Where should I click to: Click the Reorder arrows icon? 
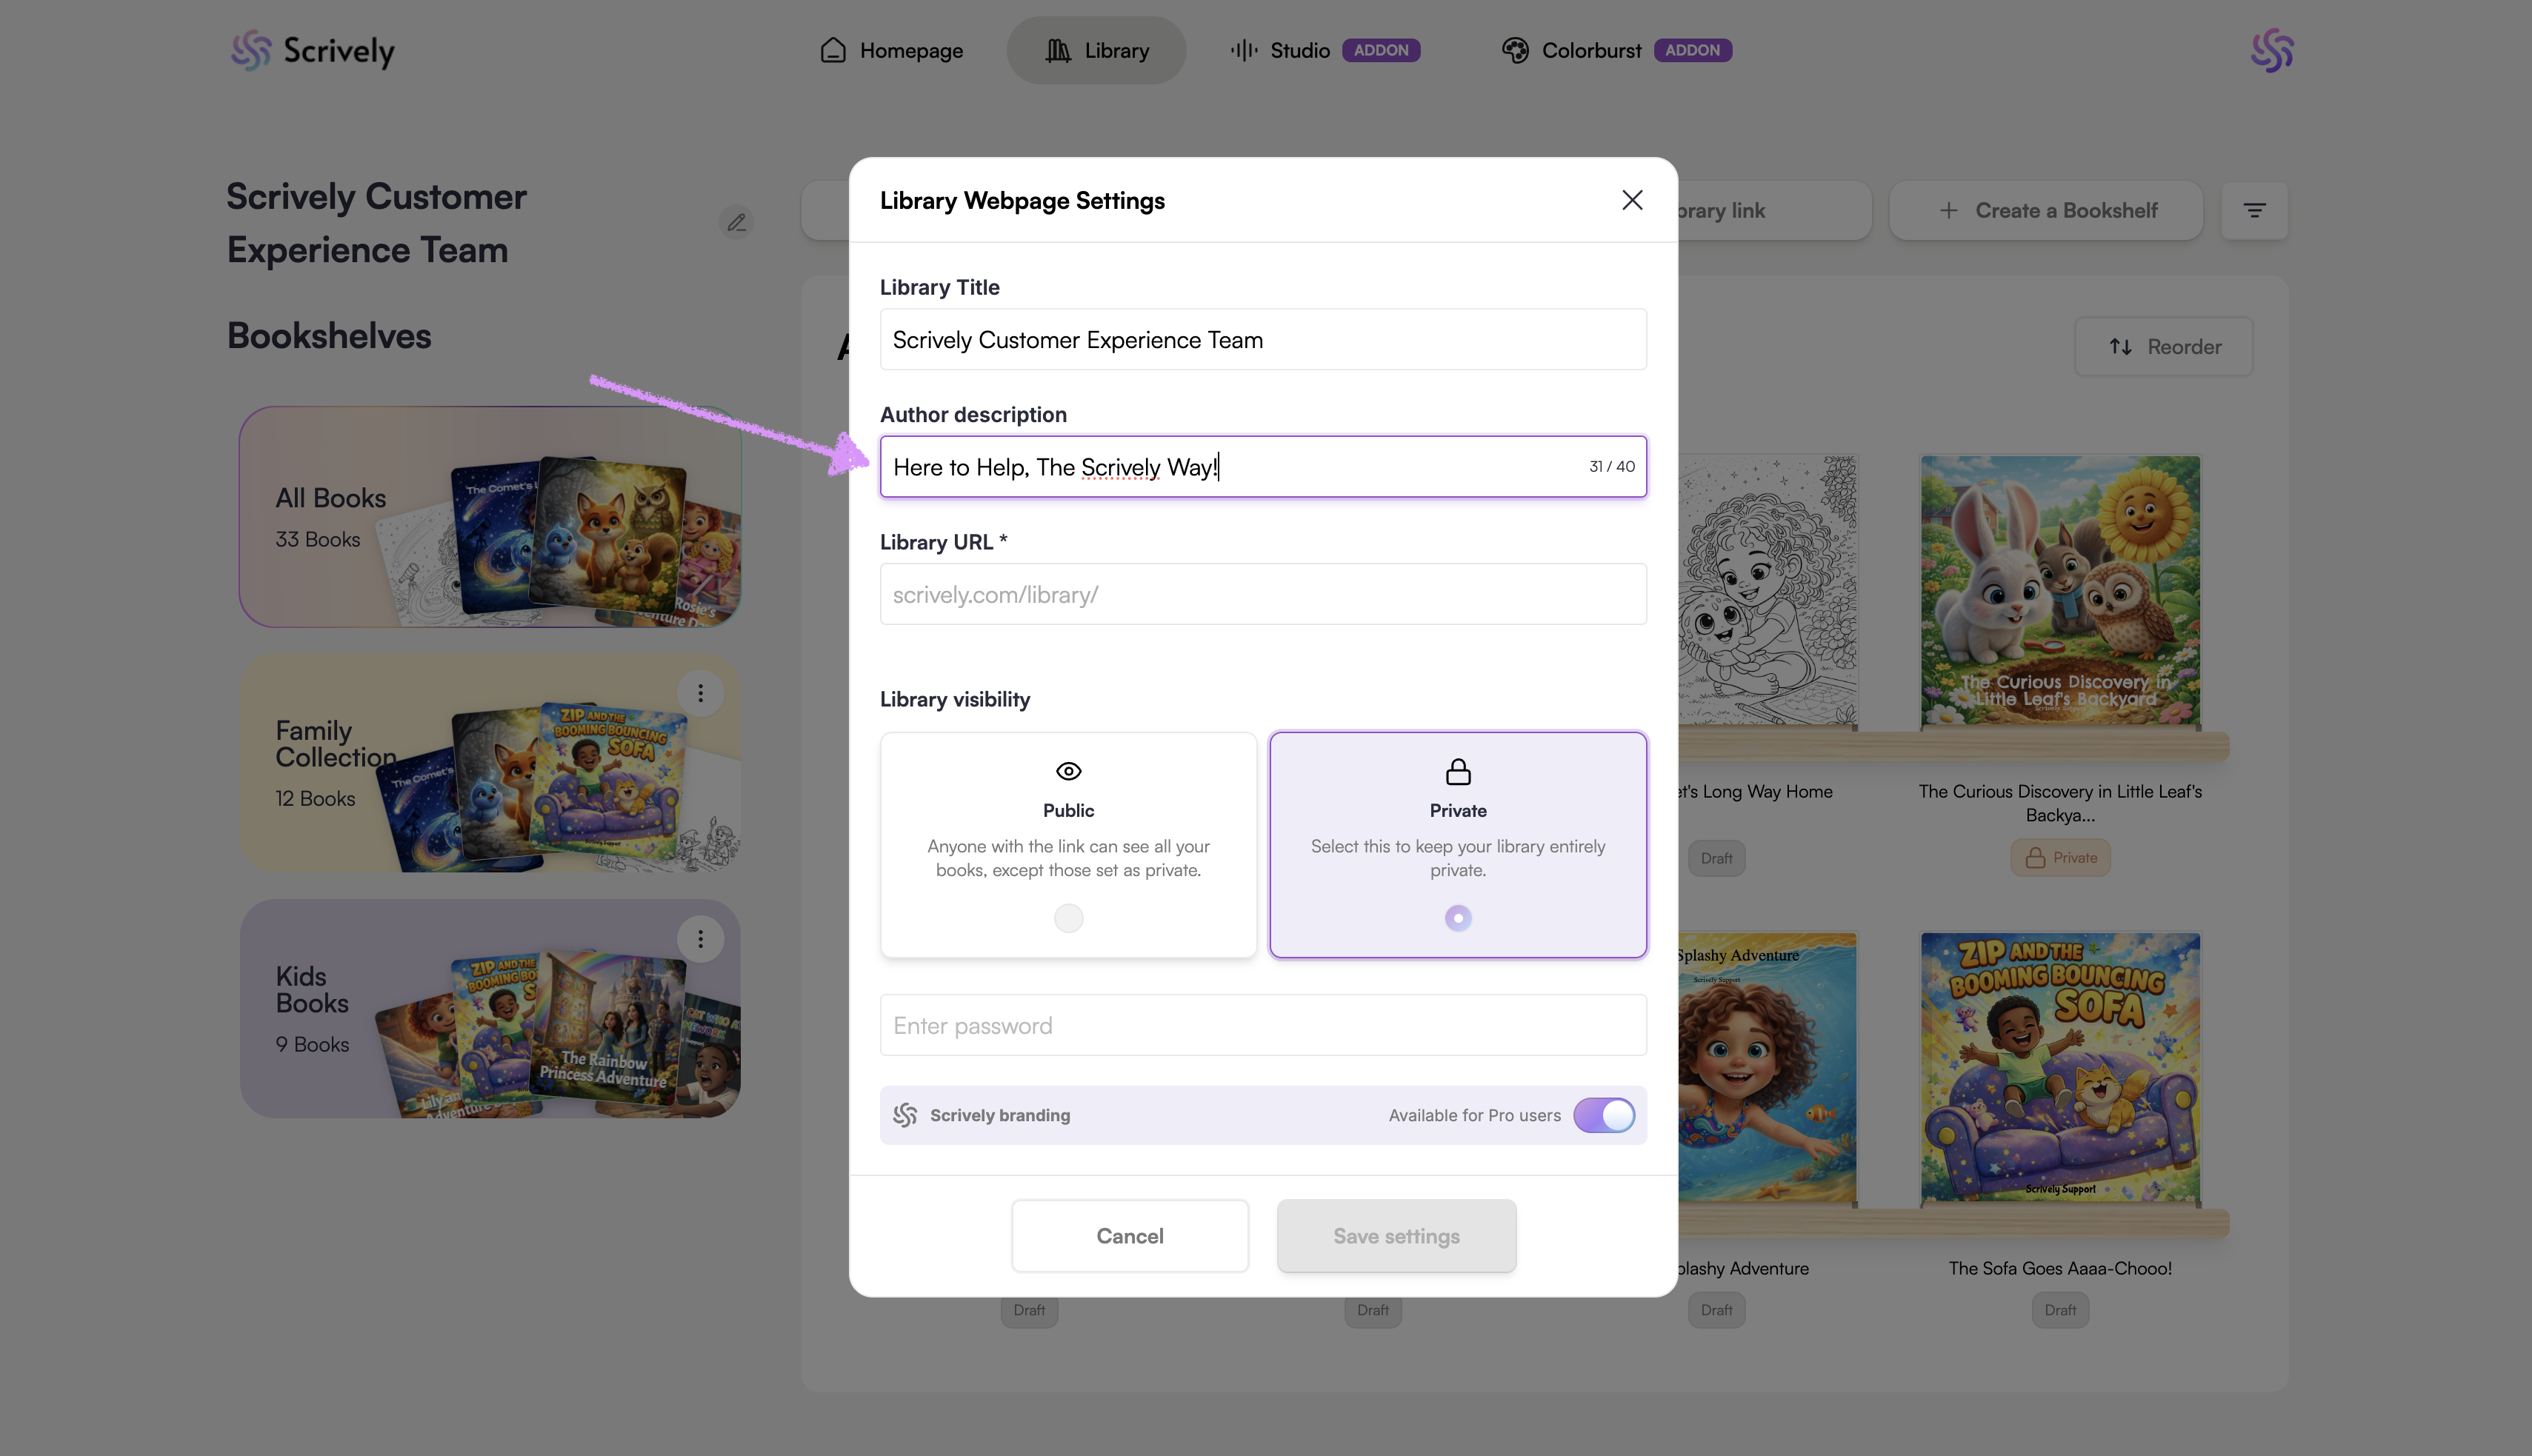pos(2120,347)
